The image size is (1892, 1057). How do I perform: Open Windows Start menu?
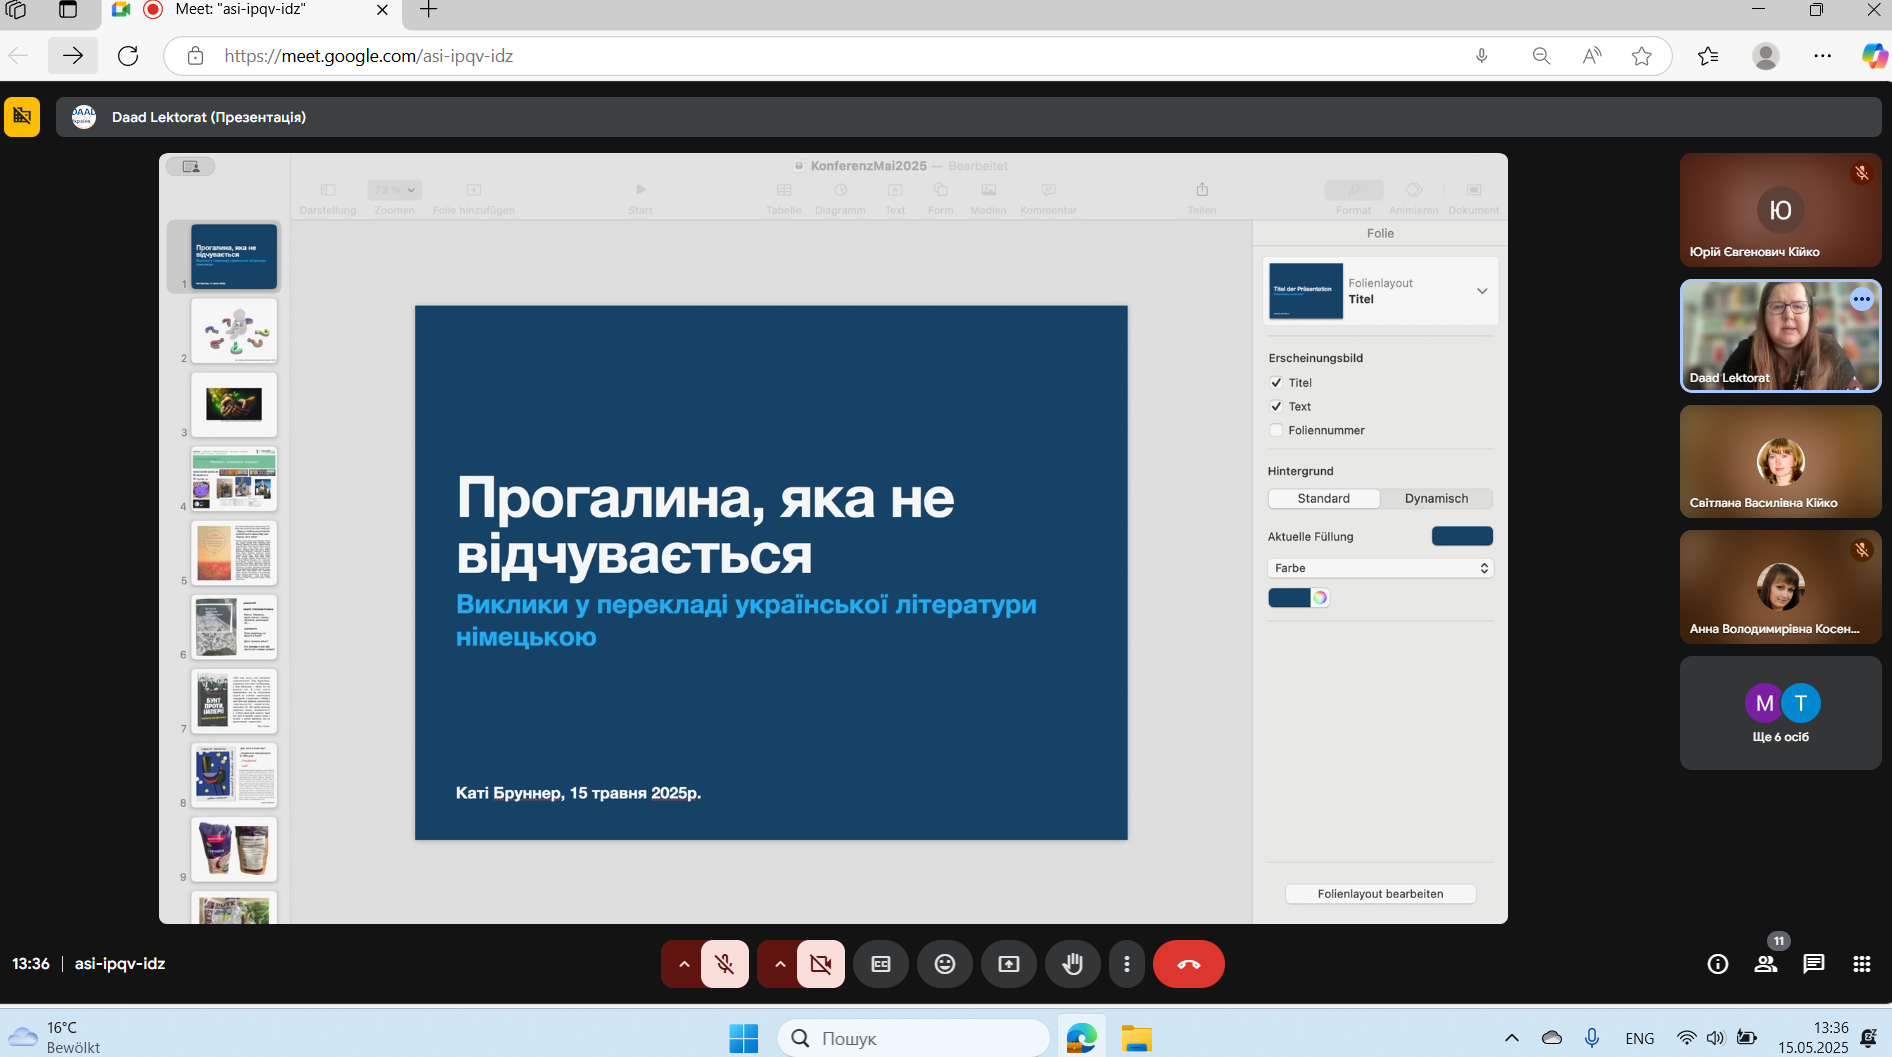pos(743,1038)
